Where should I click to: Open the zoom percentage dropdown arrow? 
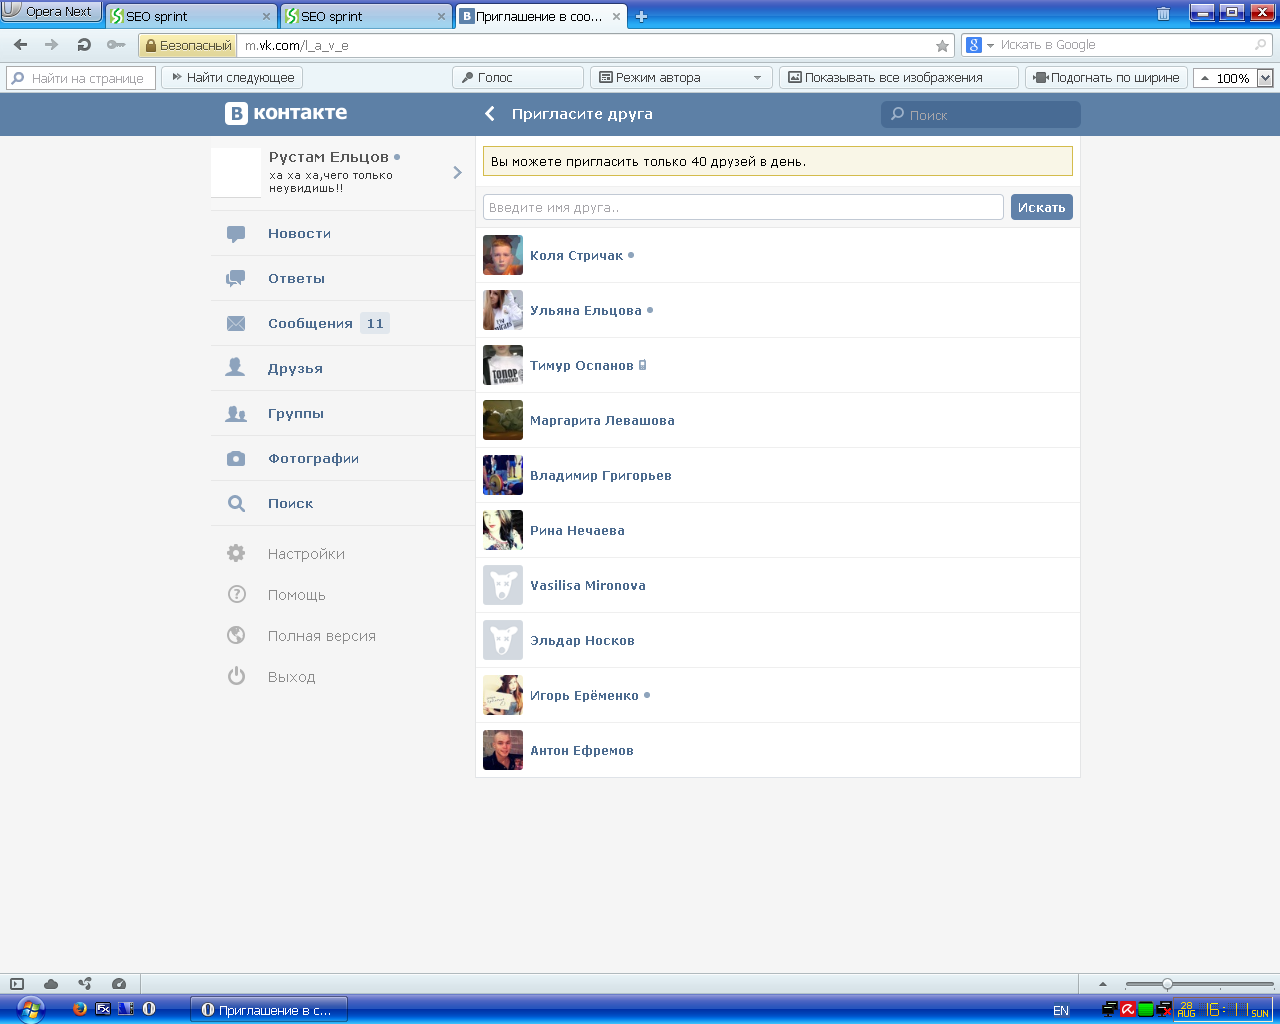(1265, 78)
